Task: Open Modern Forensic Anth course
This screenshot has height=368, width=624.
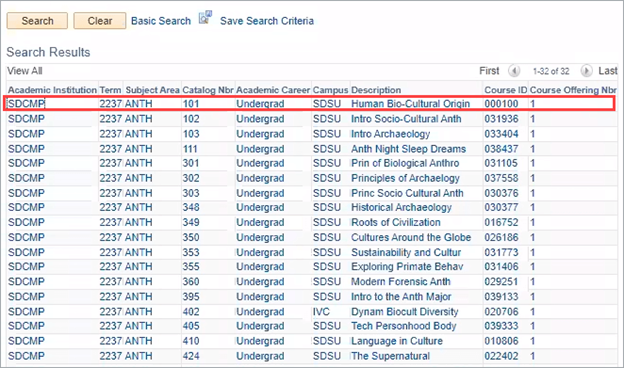Action: pos(401,282)
